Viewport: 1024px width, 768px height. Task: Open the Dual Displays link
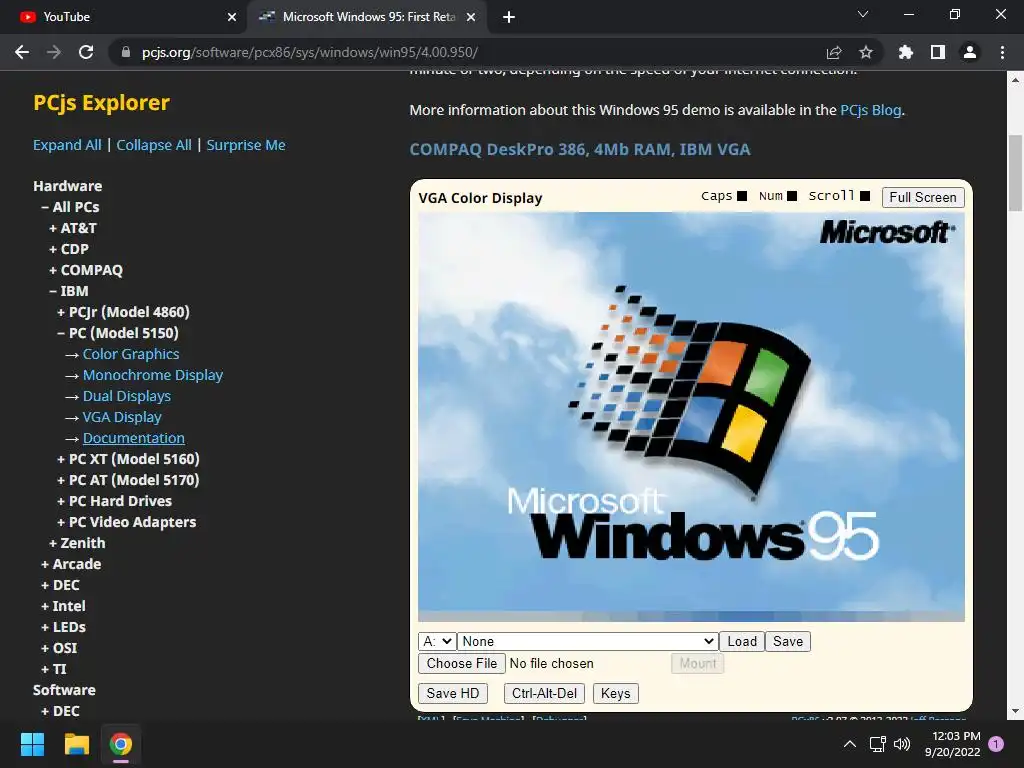pos(127,396)
